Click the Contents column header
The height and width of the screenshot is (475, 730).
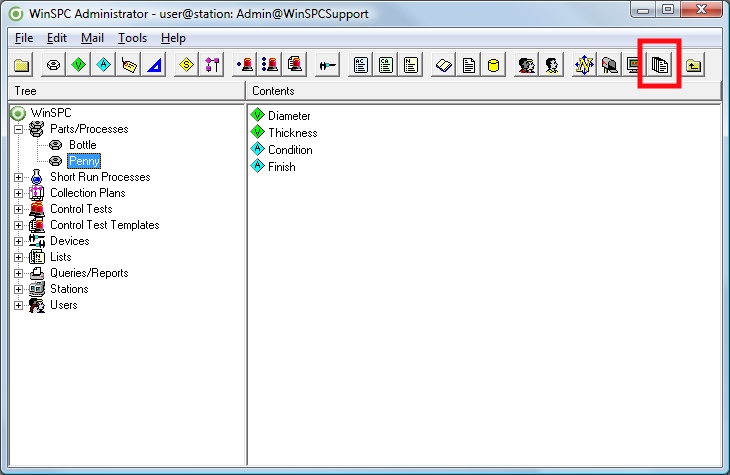tap(484, 91)
